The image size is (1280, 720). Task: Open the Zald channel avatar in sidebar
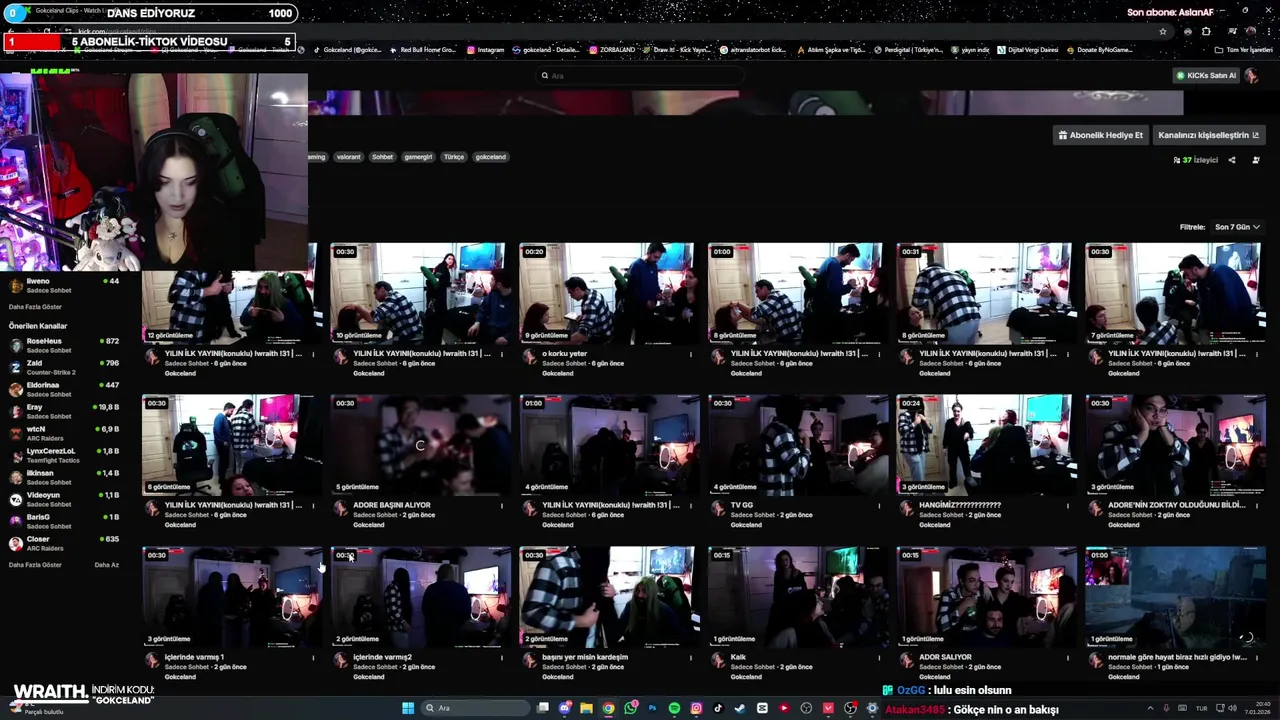click(x=15, y=367)
